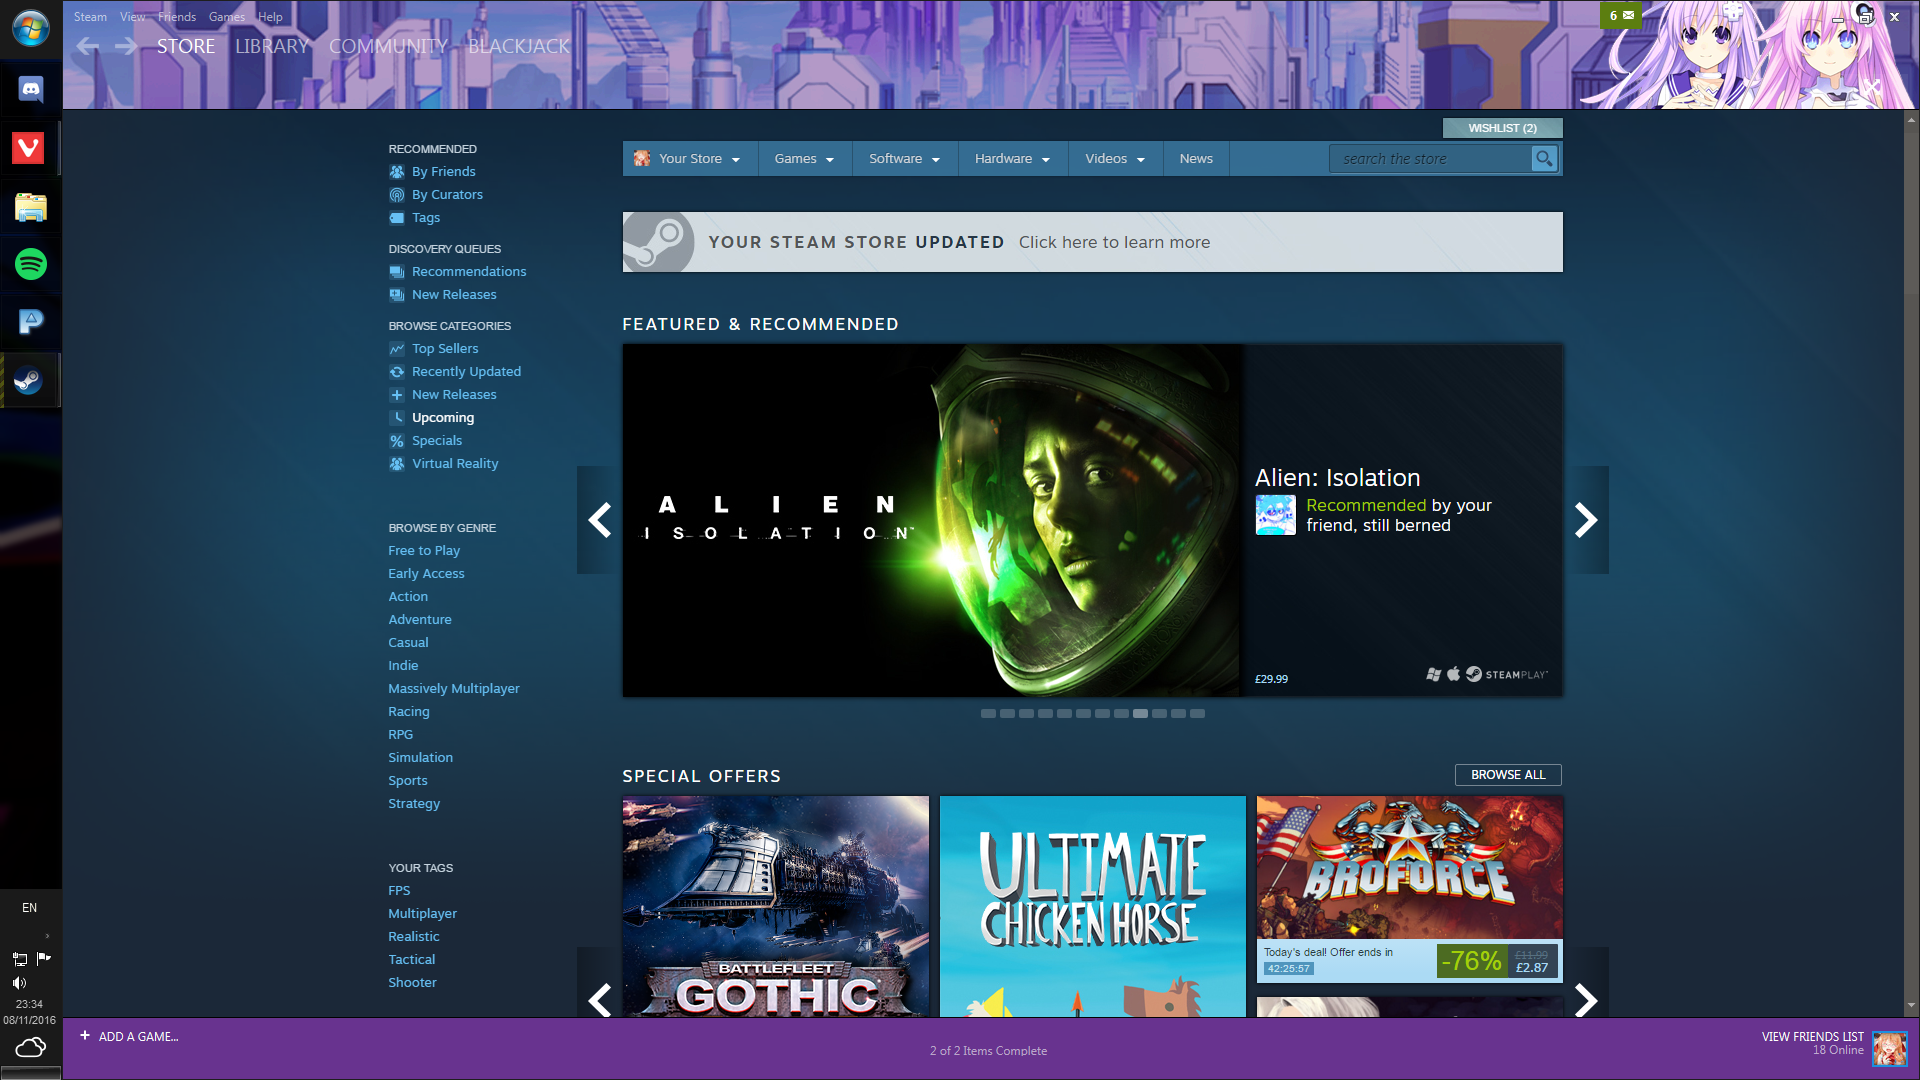Screen dimensions: 1920x1080
Task: Switch to the LIBRARY tab
Action: (x=272, y=46)
